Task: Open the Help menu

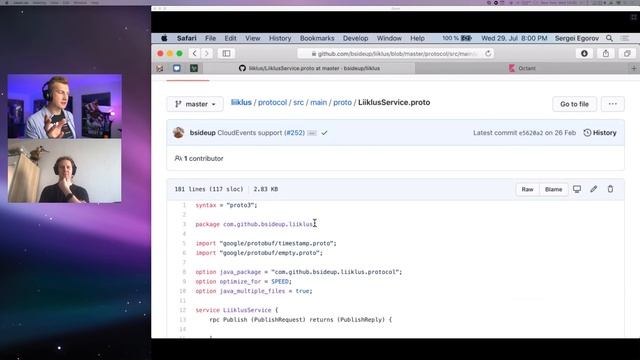Action: pyautogui.click(x=417, y=38)
